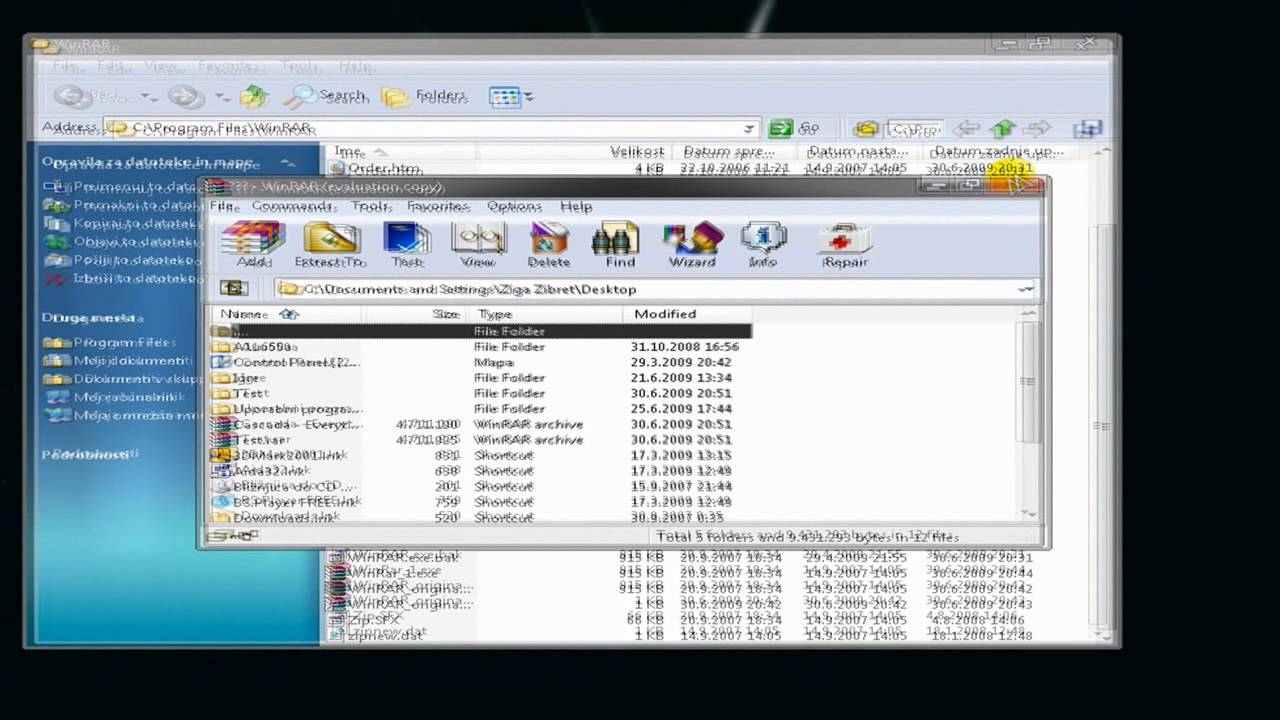The image size is (1280, 720).
Task: Launch the WinRAR Wizard
Action: point(692,245)
